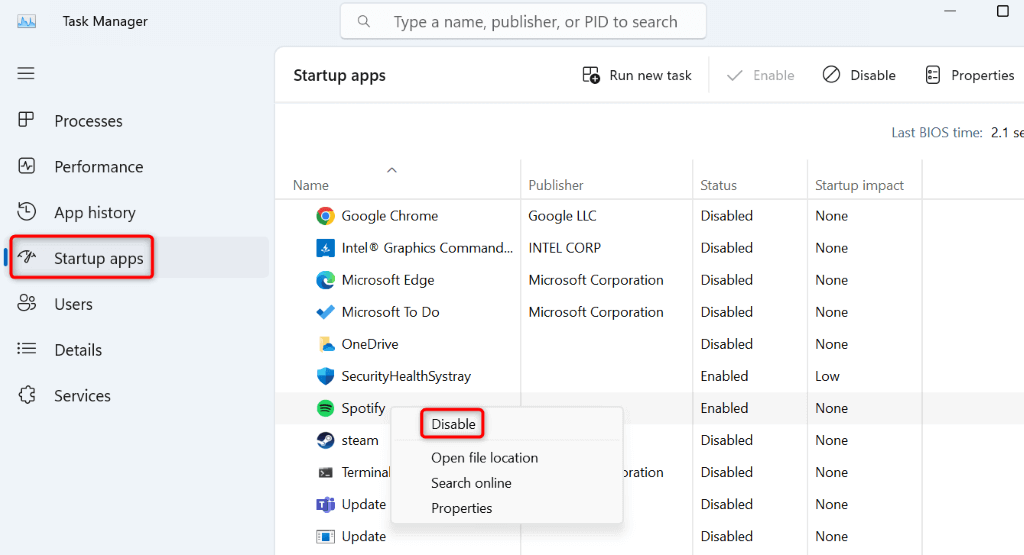Select Open file location menu entry

point(484,458)
